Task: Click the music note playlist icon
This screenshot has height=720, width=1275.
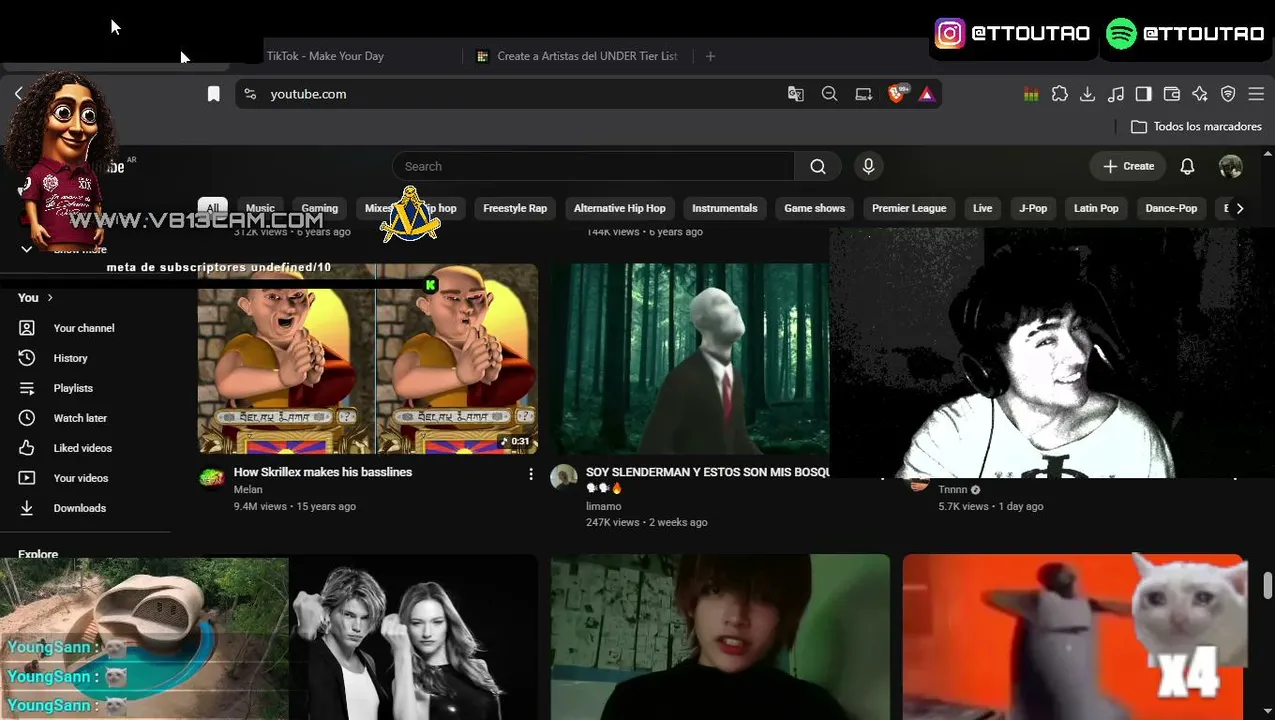Action: (1117, 94)
